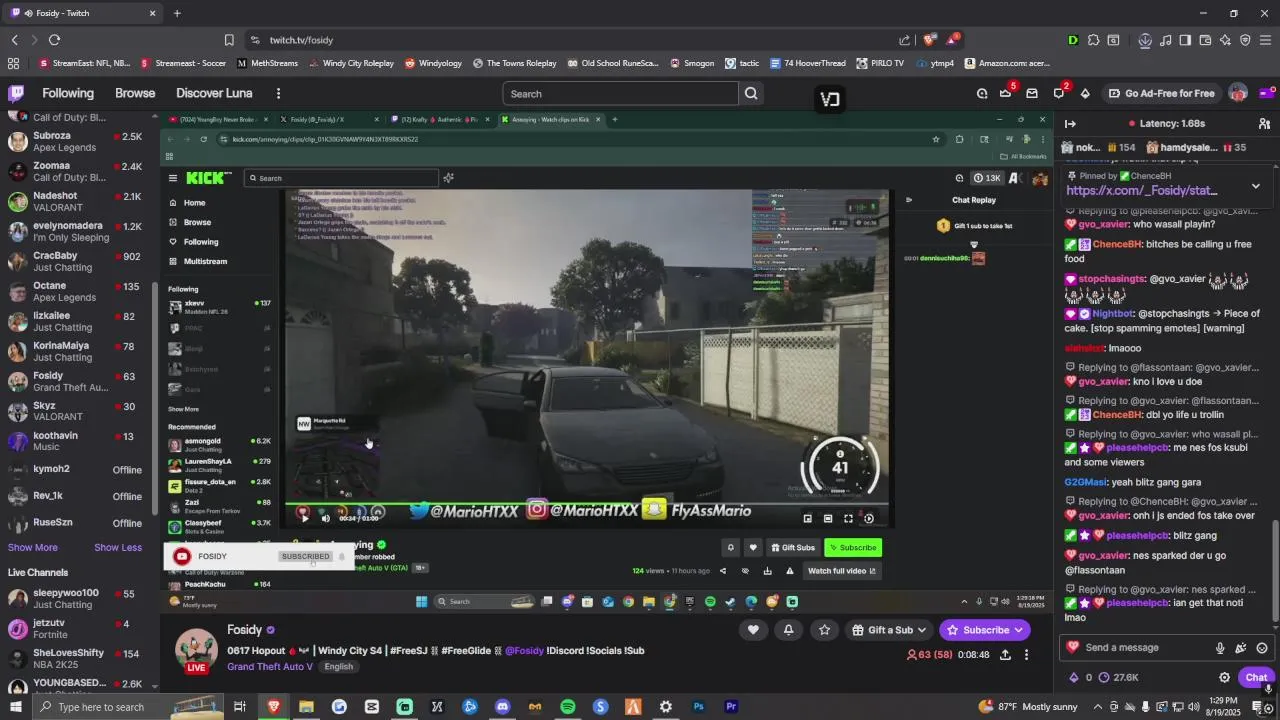Viewport: 1280px width, 720px height.
Task: Open Task View in Windows taskbar
Action: point(240,707)
